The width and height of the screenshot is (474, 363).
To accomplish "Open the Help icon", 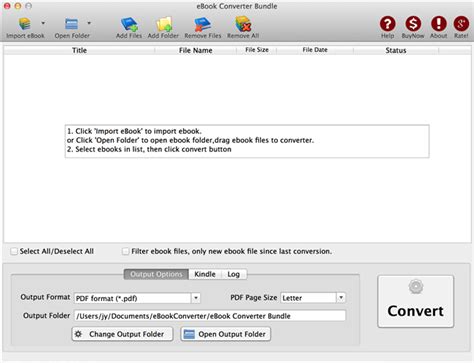I will click(388, 24).
